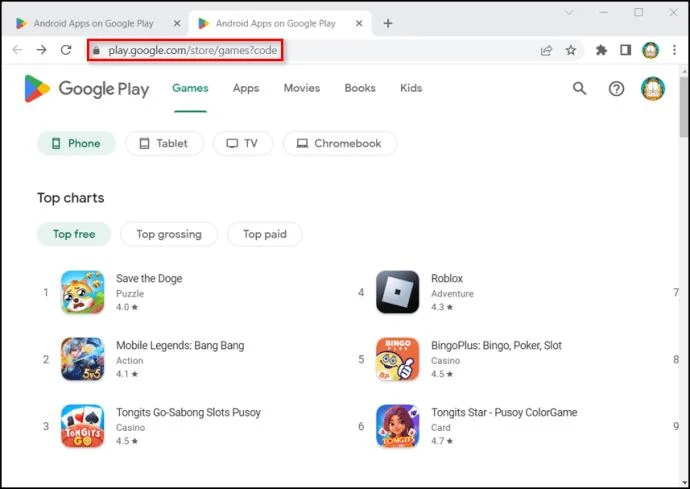Click the 4.7 rating of Tongits Star

[442, 441]
